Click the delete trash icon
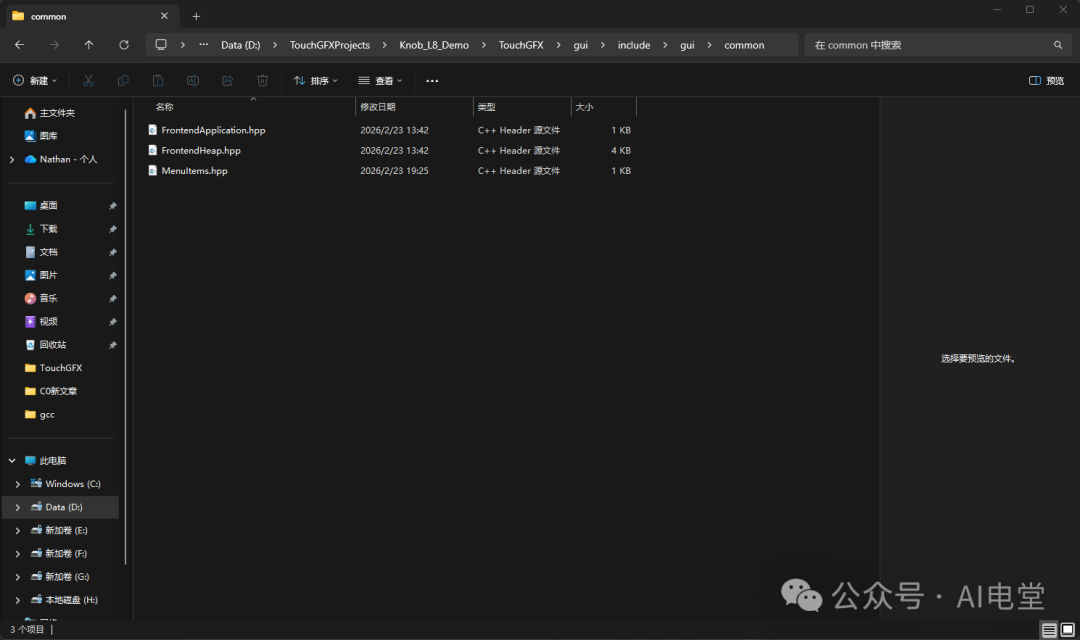Viewport: 1080px width, 640px height. pos(262,81)
